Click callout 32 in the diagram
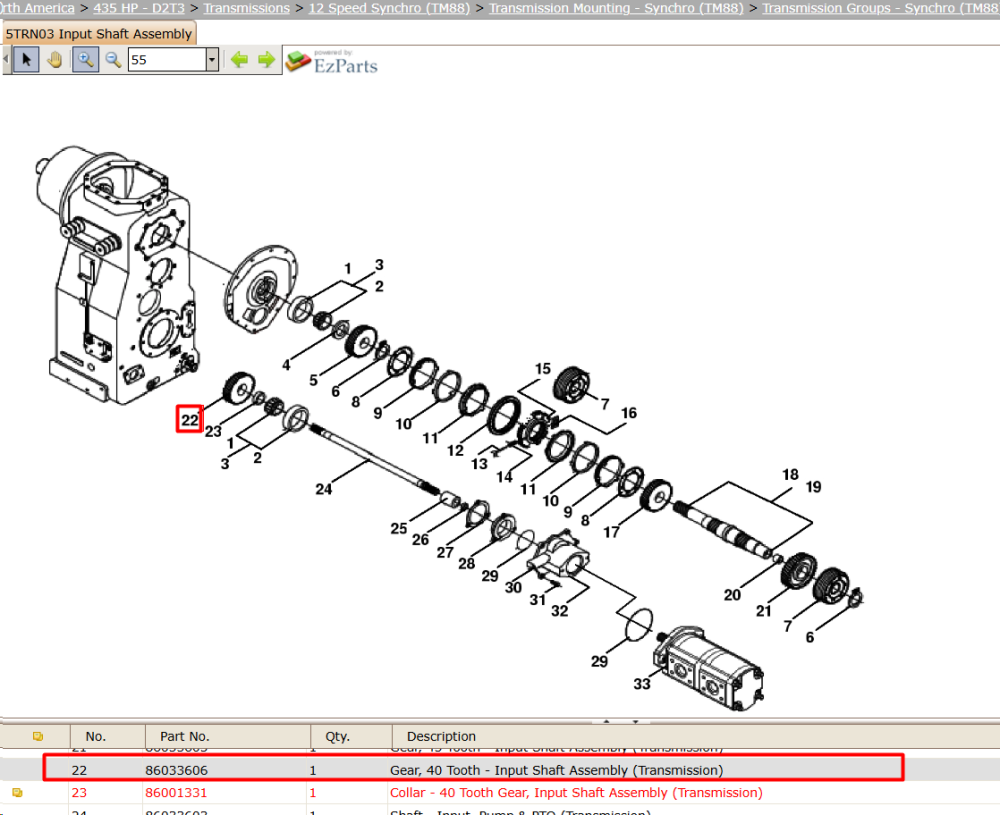Viewport: 1000px width, 815px height. tap(559, 611)
